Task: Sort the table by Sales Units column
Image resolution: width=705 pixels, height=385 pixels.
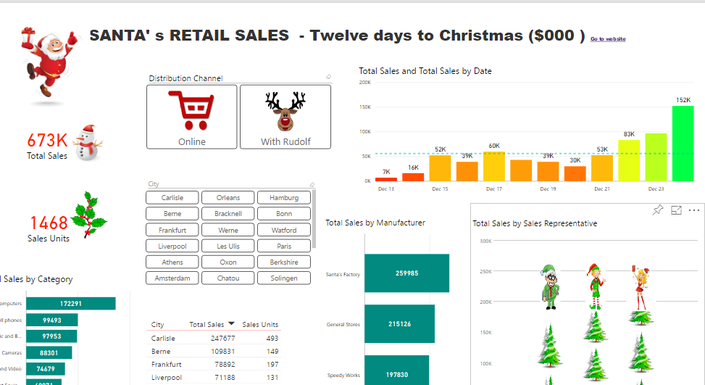Action: (260, 324)
